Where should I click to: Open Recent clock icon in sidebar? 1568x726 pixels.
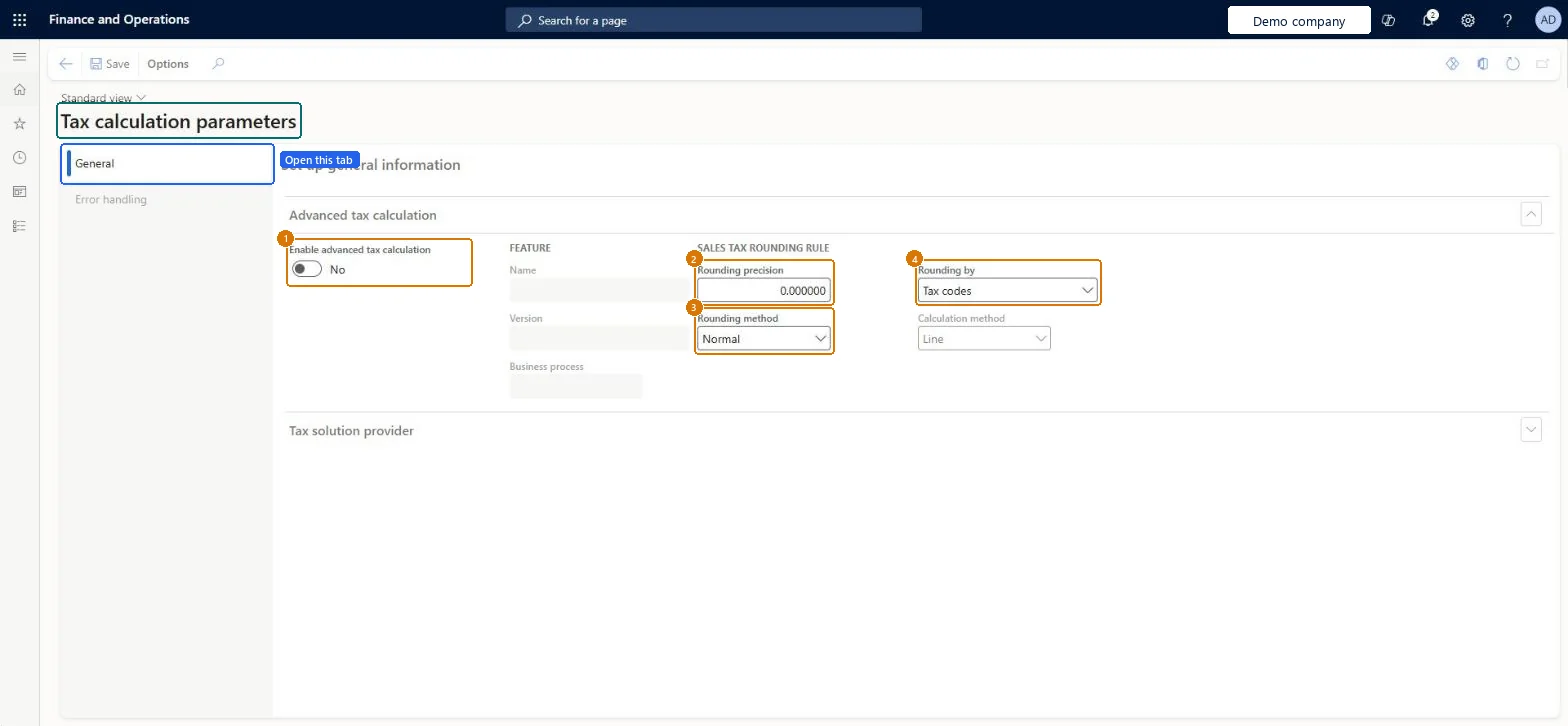click(x=19, y=158)
